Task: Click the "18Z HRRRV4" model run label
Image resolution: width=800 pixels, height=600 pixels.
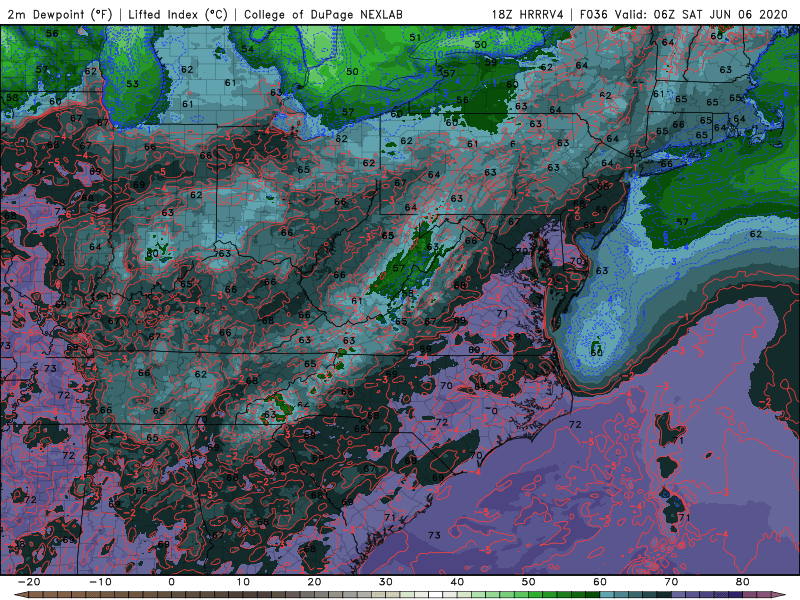Action: coord(527,14)
